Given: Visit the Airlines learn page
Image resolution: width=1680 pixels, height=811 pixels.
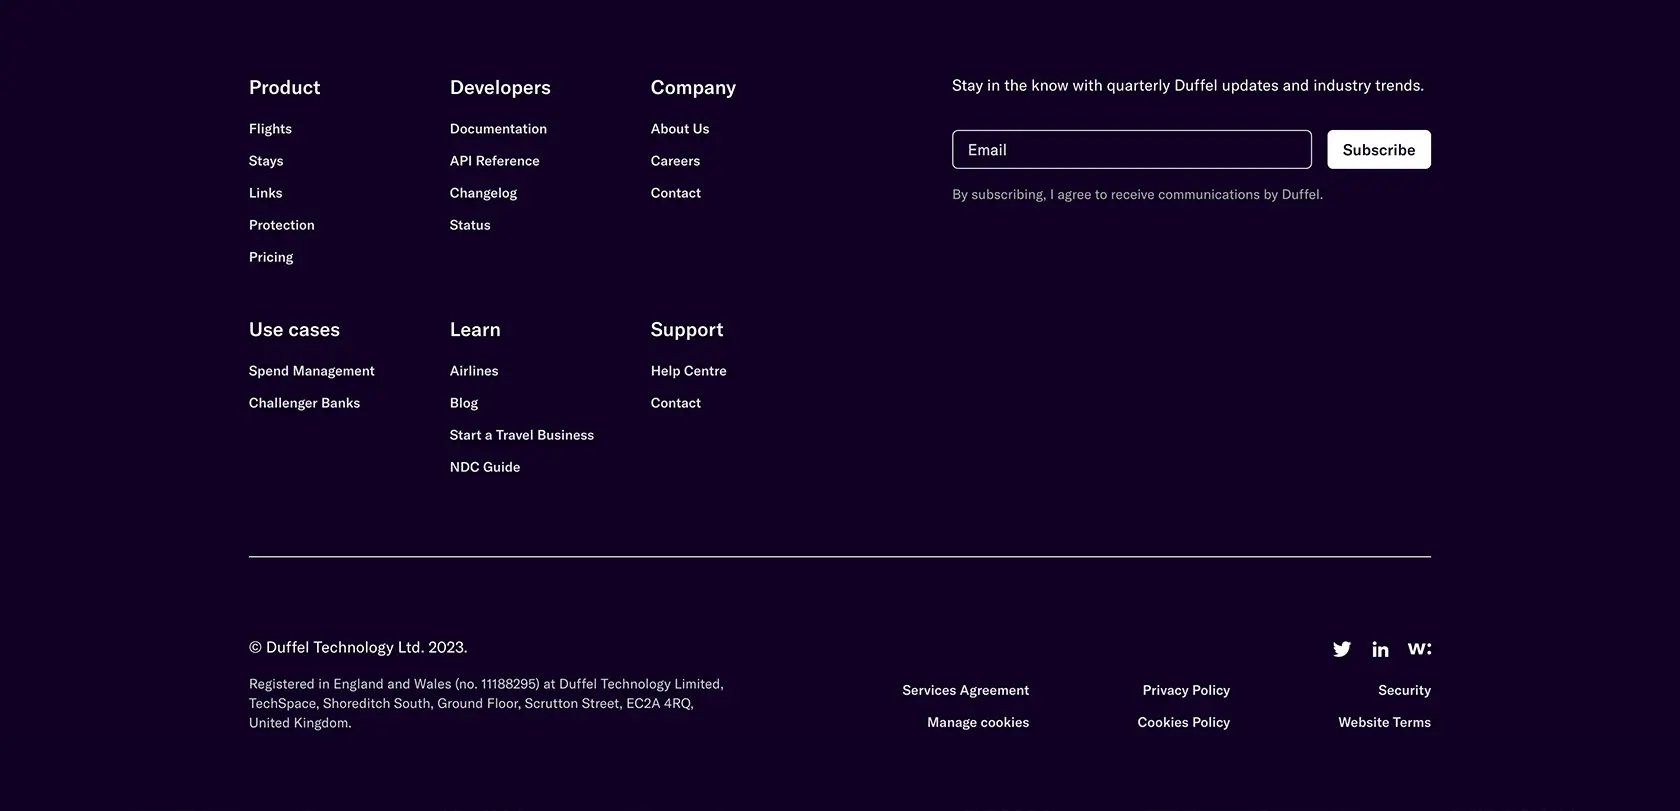Looking at the screenshot, I should tap(474, 371).
